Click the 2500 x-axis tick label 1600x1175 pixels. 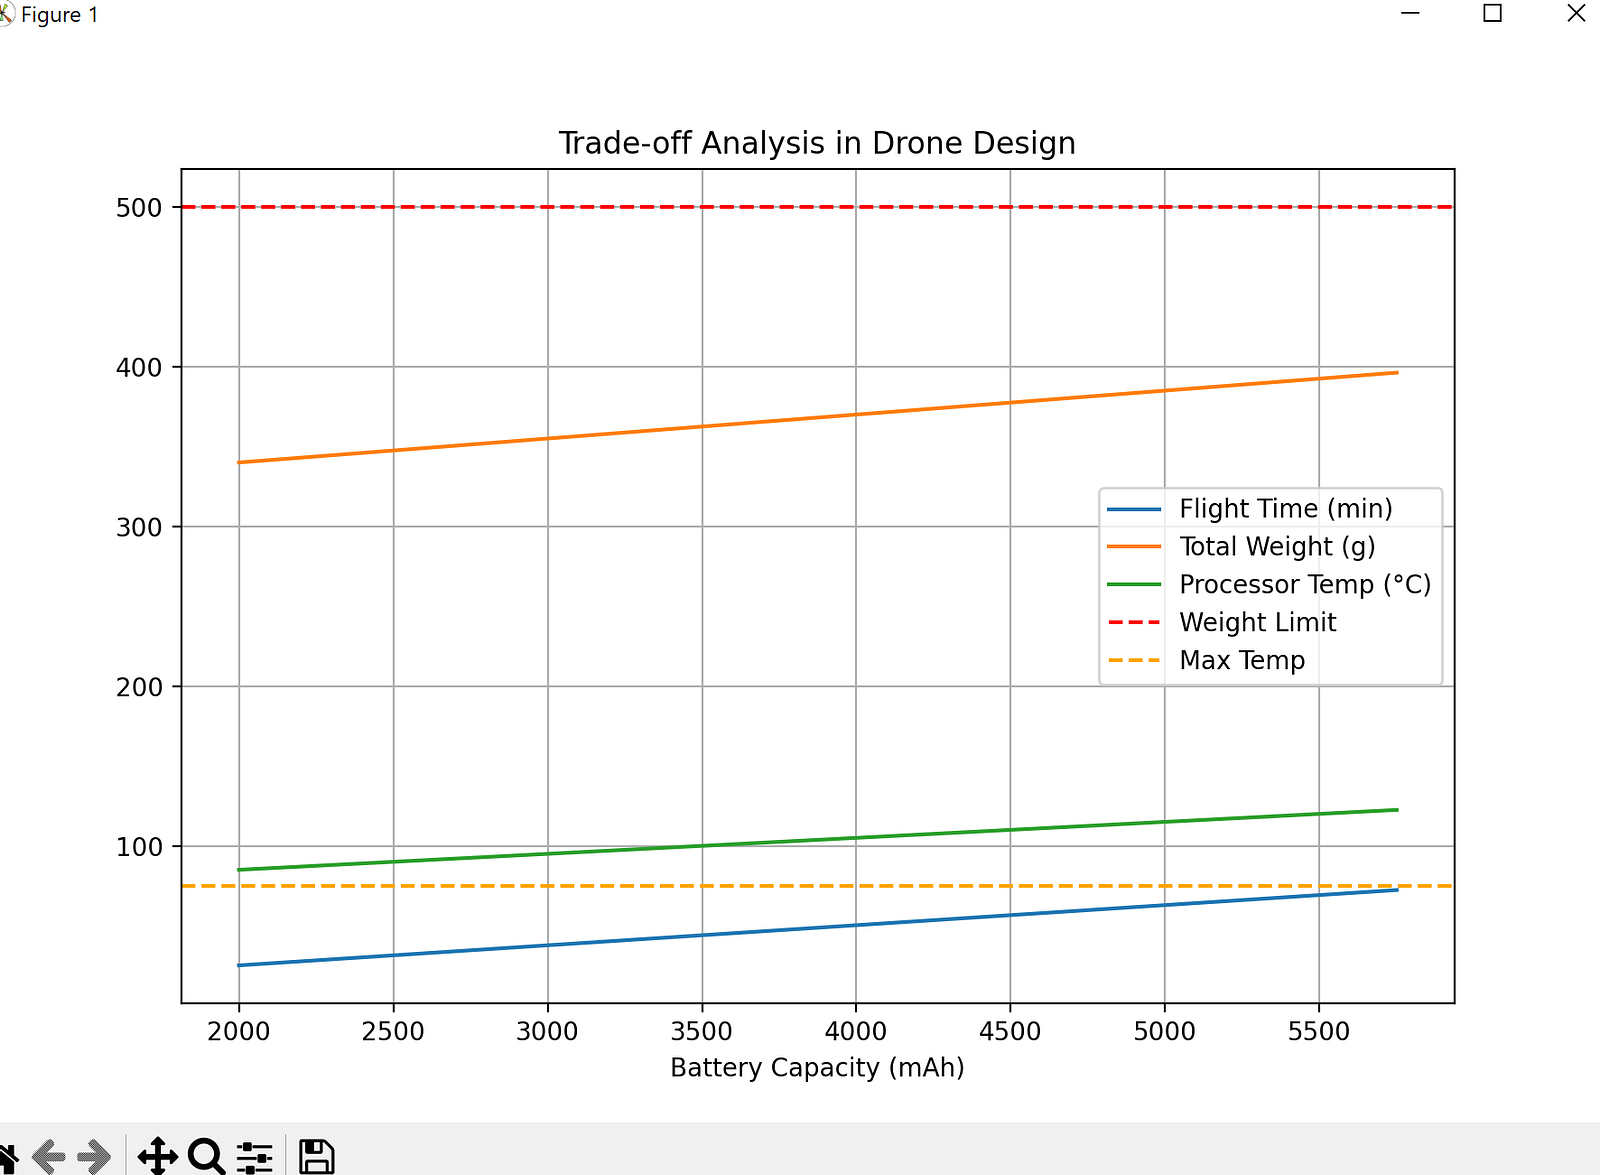coord(393,1031)
